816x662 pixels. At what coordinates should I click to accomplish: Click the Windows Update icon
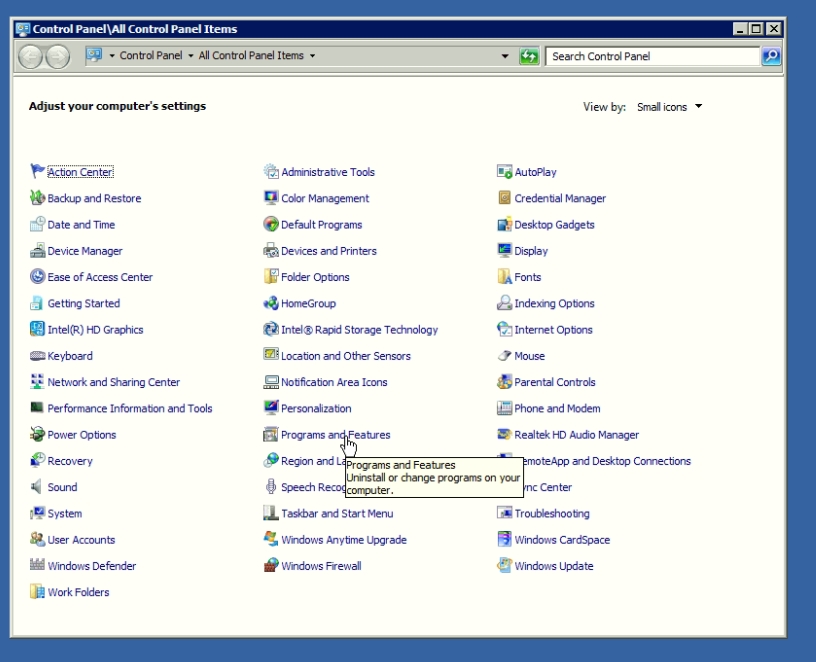point(504,565)
